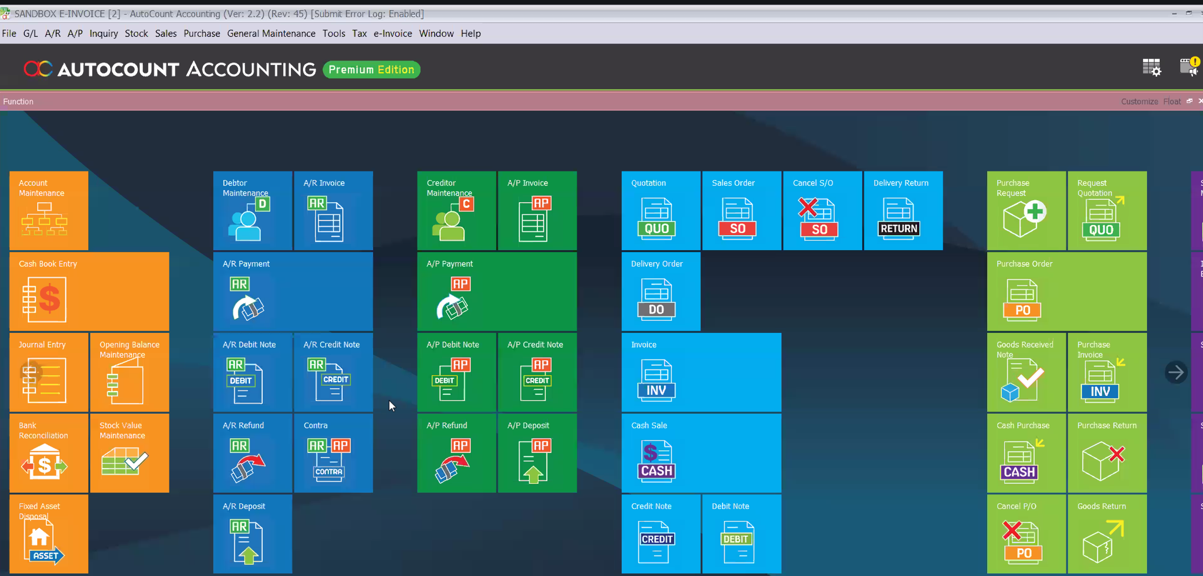1203x576 pixels.
Task: Open the Stock menu
Action: pyautogui.click(x=136, y=33)
